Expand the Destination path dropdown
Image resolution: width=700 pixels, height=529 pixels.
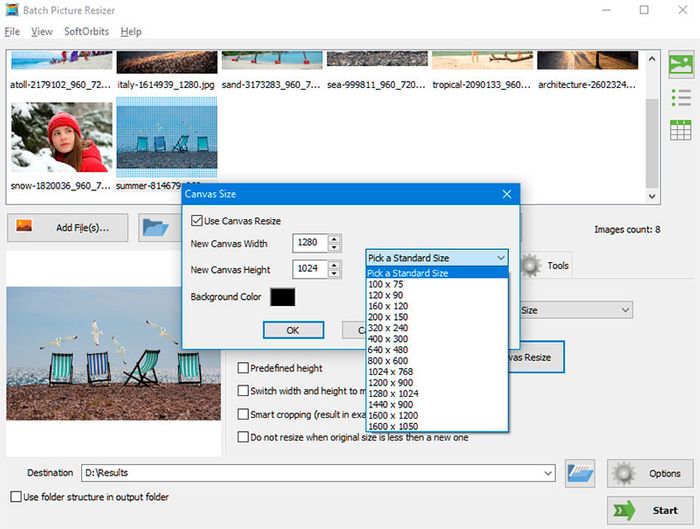pyautogui.click(x=547, y=473)
